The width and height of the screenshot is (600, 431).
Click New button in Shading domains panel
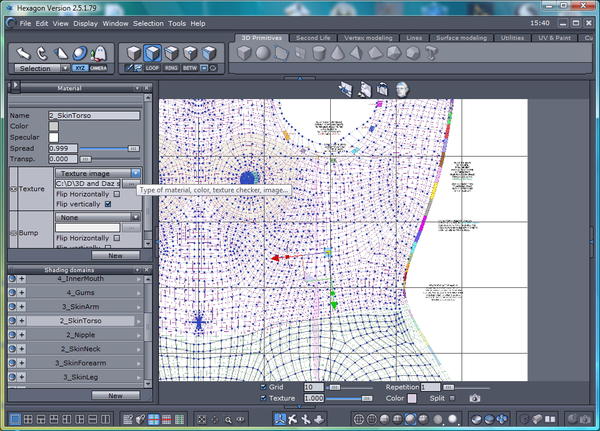pyautogui.click(x=115, y=395)
